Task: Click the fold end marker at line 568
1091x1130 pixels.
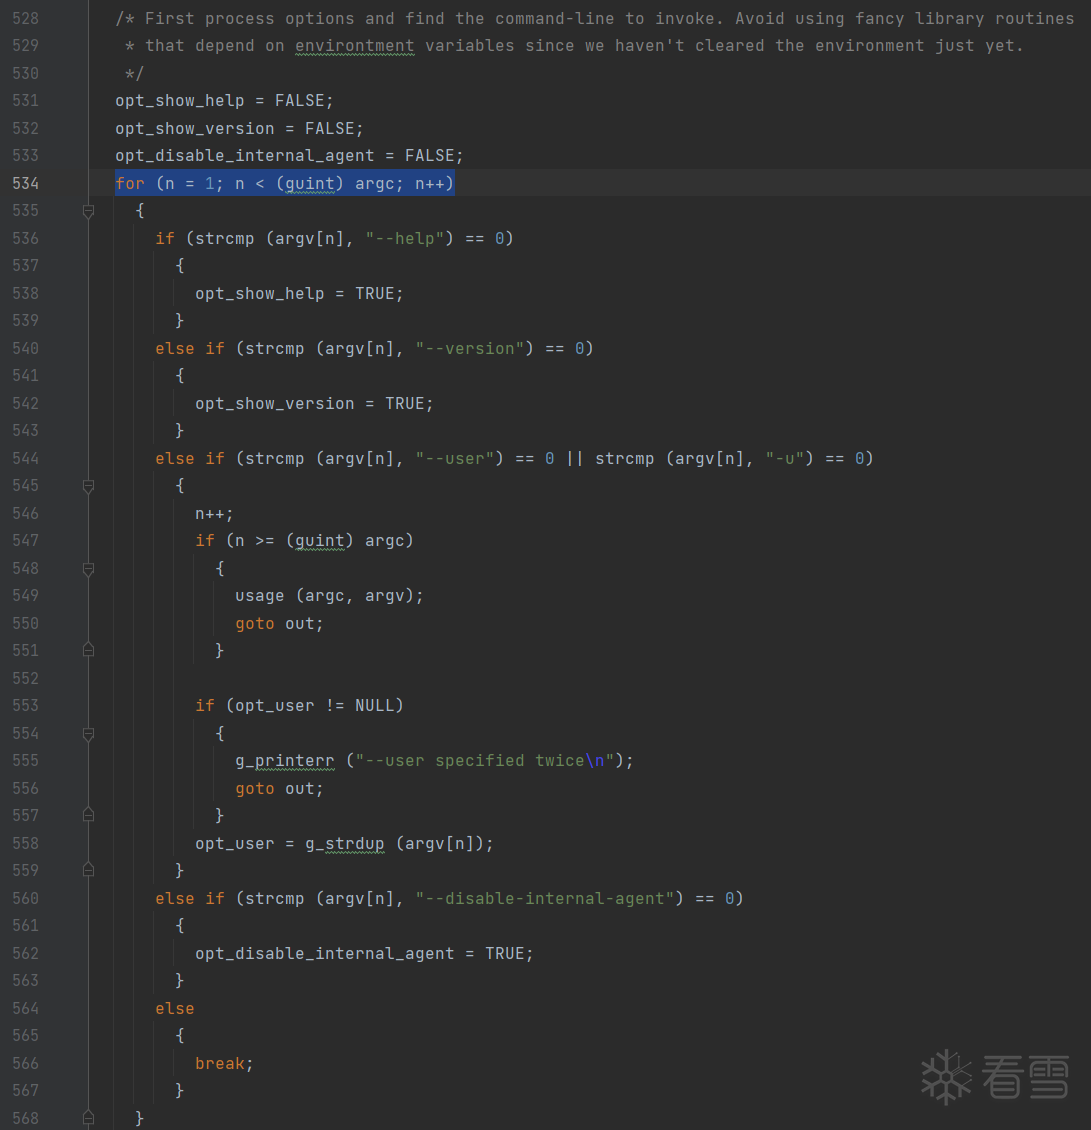Action: tap(89, 1118)
